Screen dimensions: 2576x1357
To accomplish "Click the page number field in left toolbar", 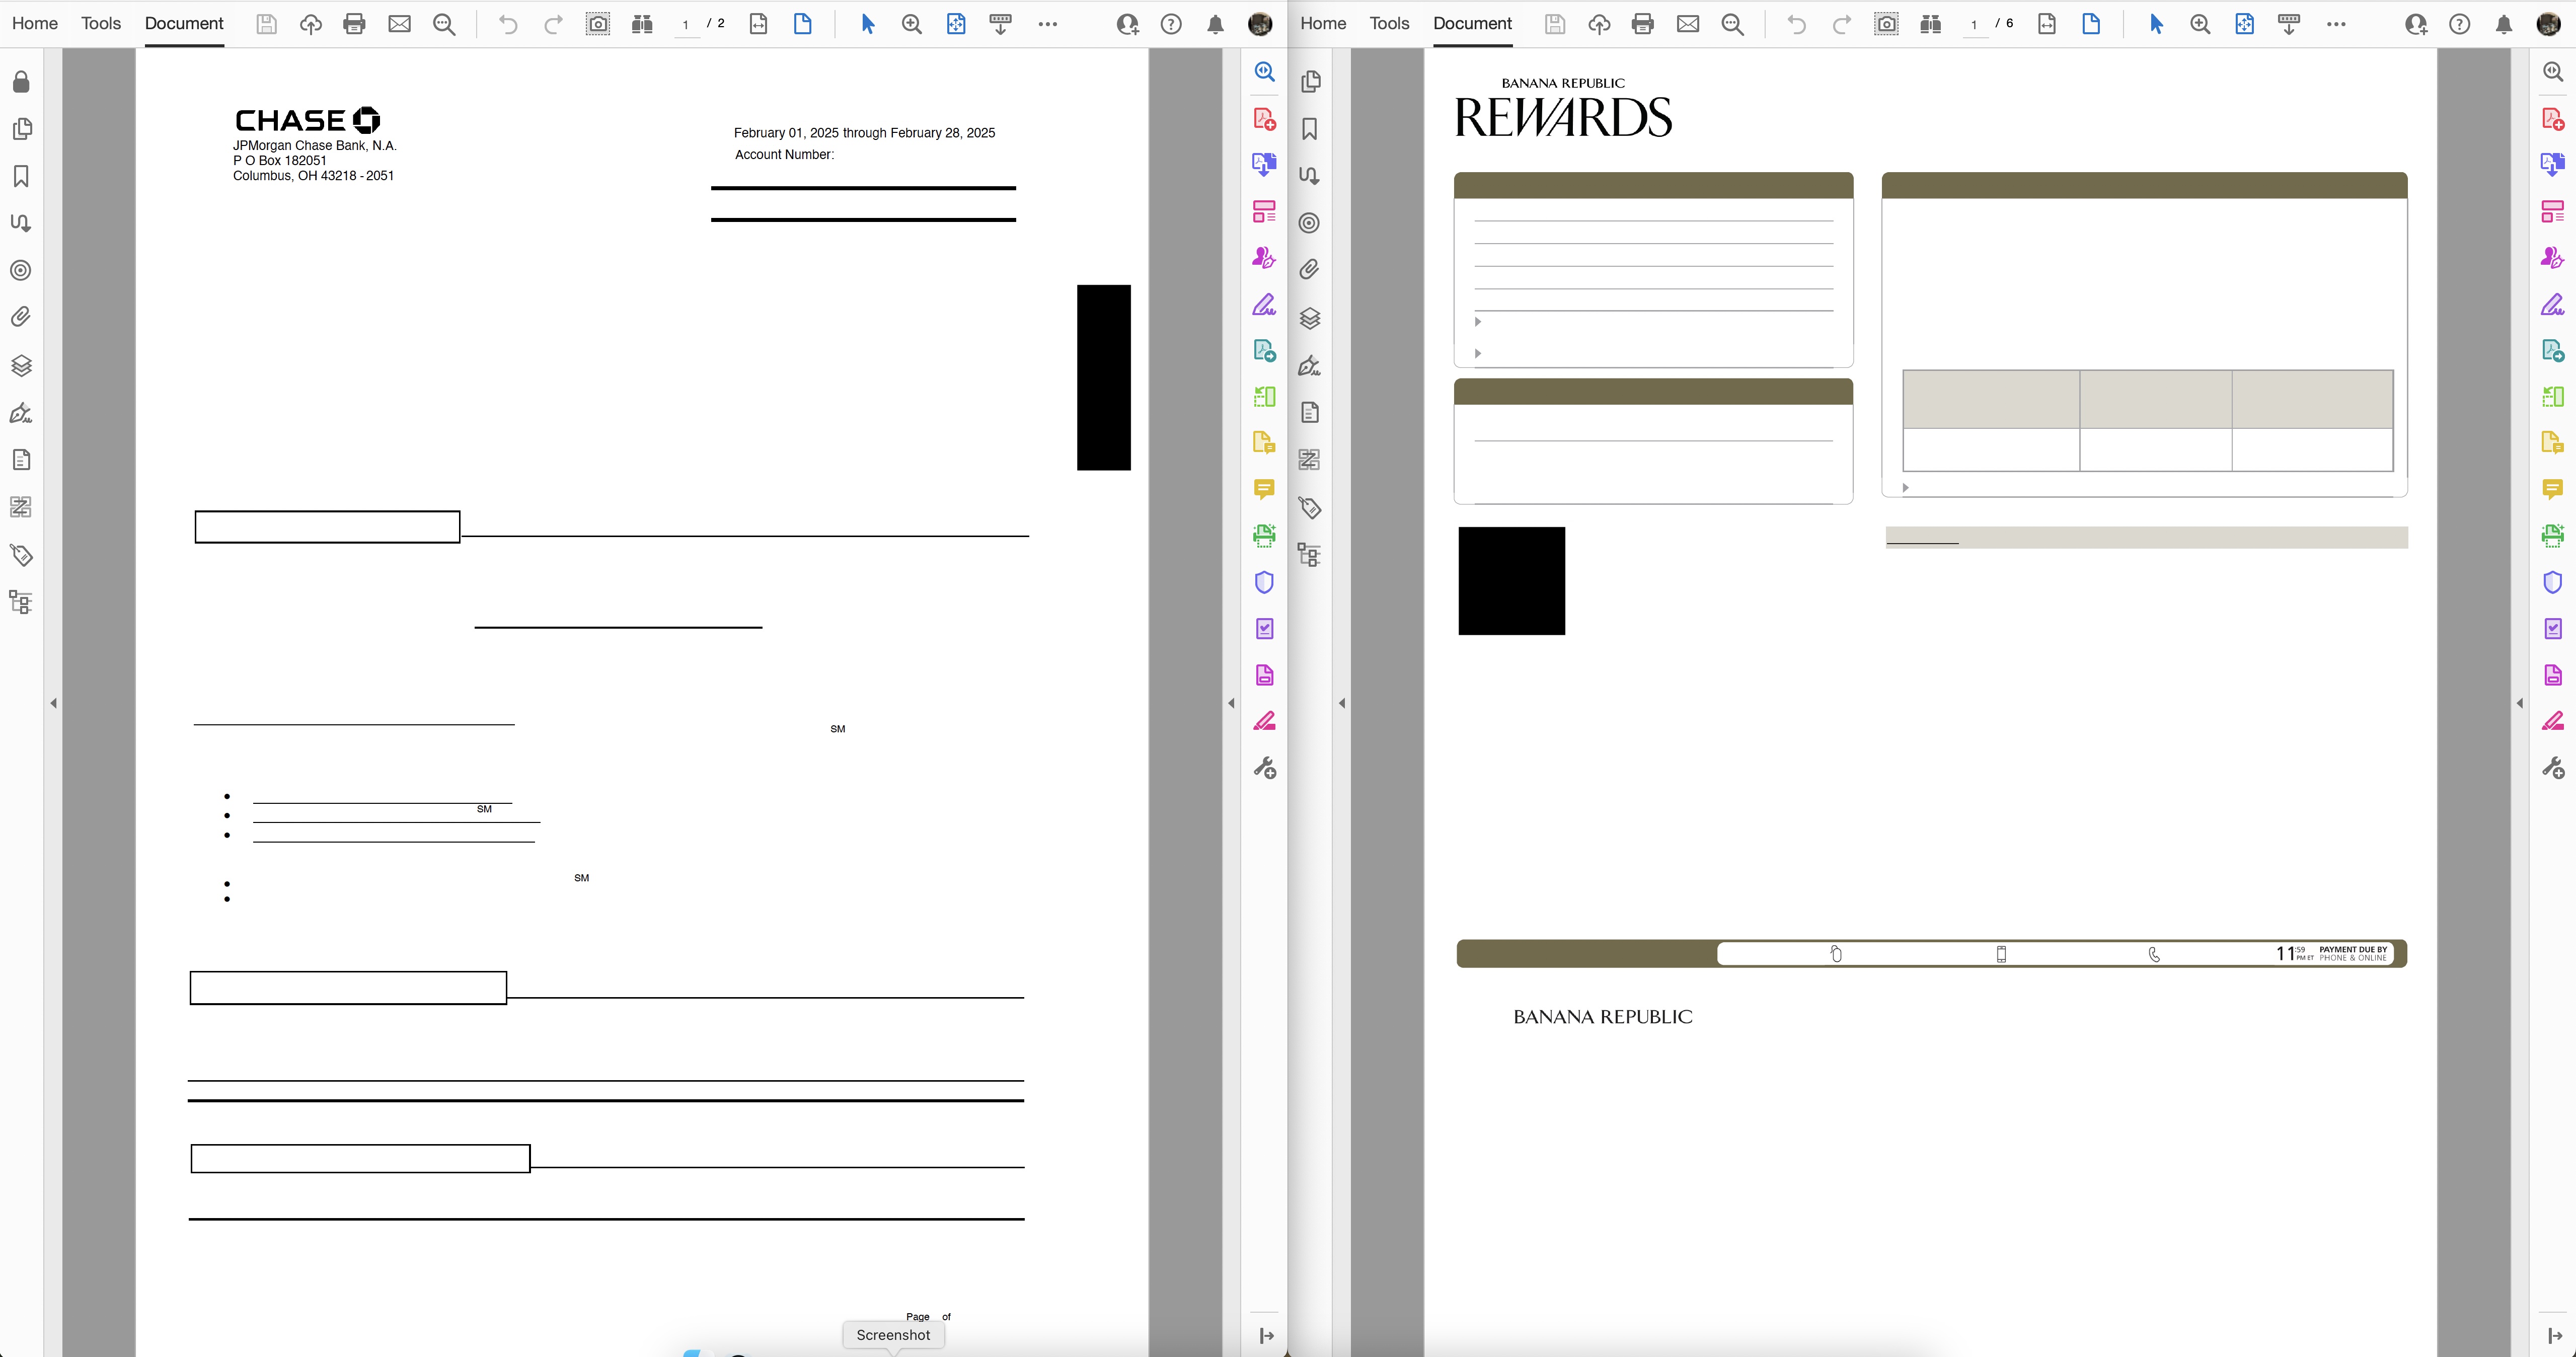I will (686, 24).
